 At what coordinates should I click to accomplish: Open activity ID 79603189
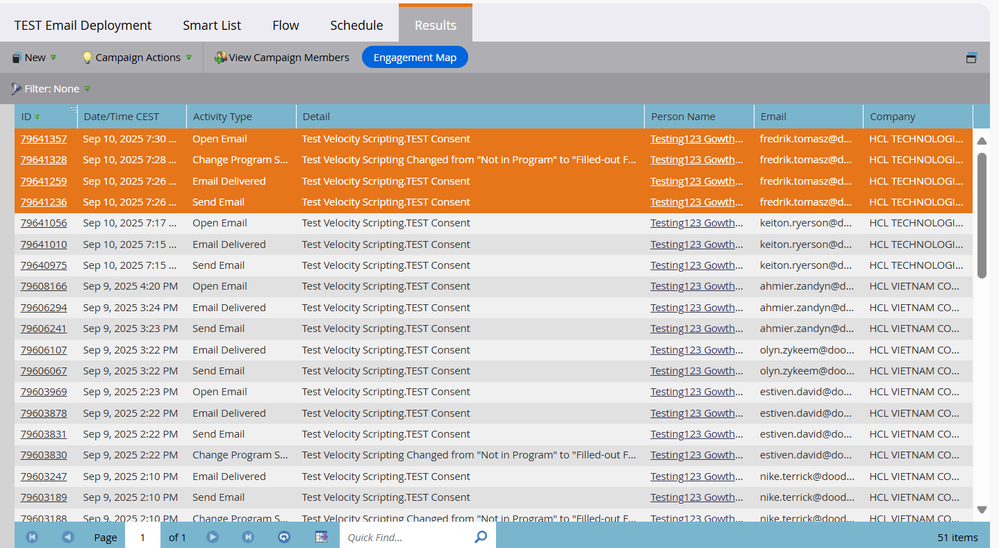tap(43, 497)
